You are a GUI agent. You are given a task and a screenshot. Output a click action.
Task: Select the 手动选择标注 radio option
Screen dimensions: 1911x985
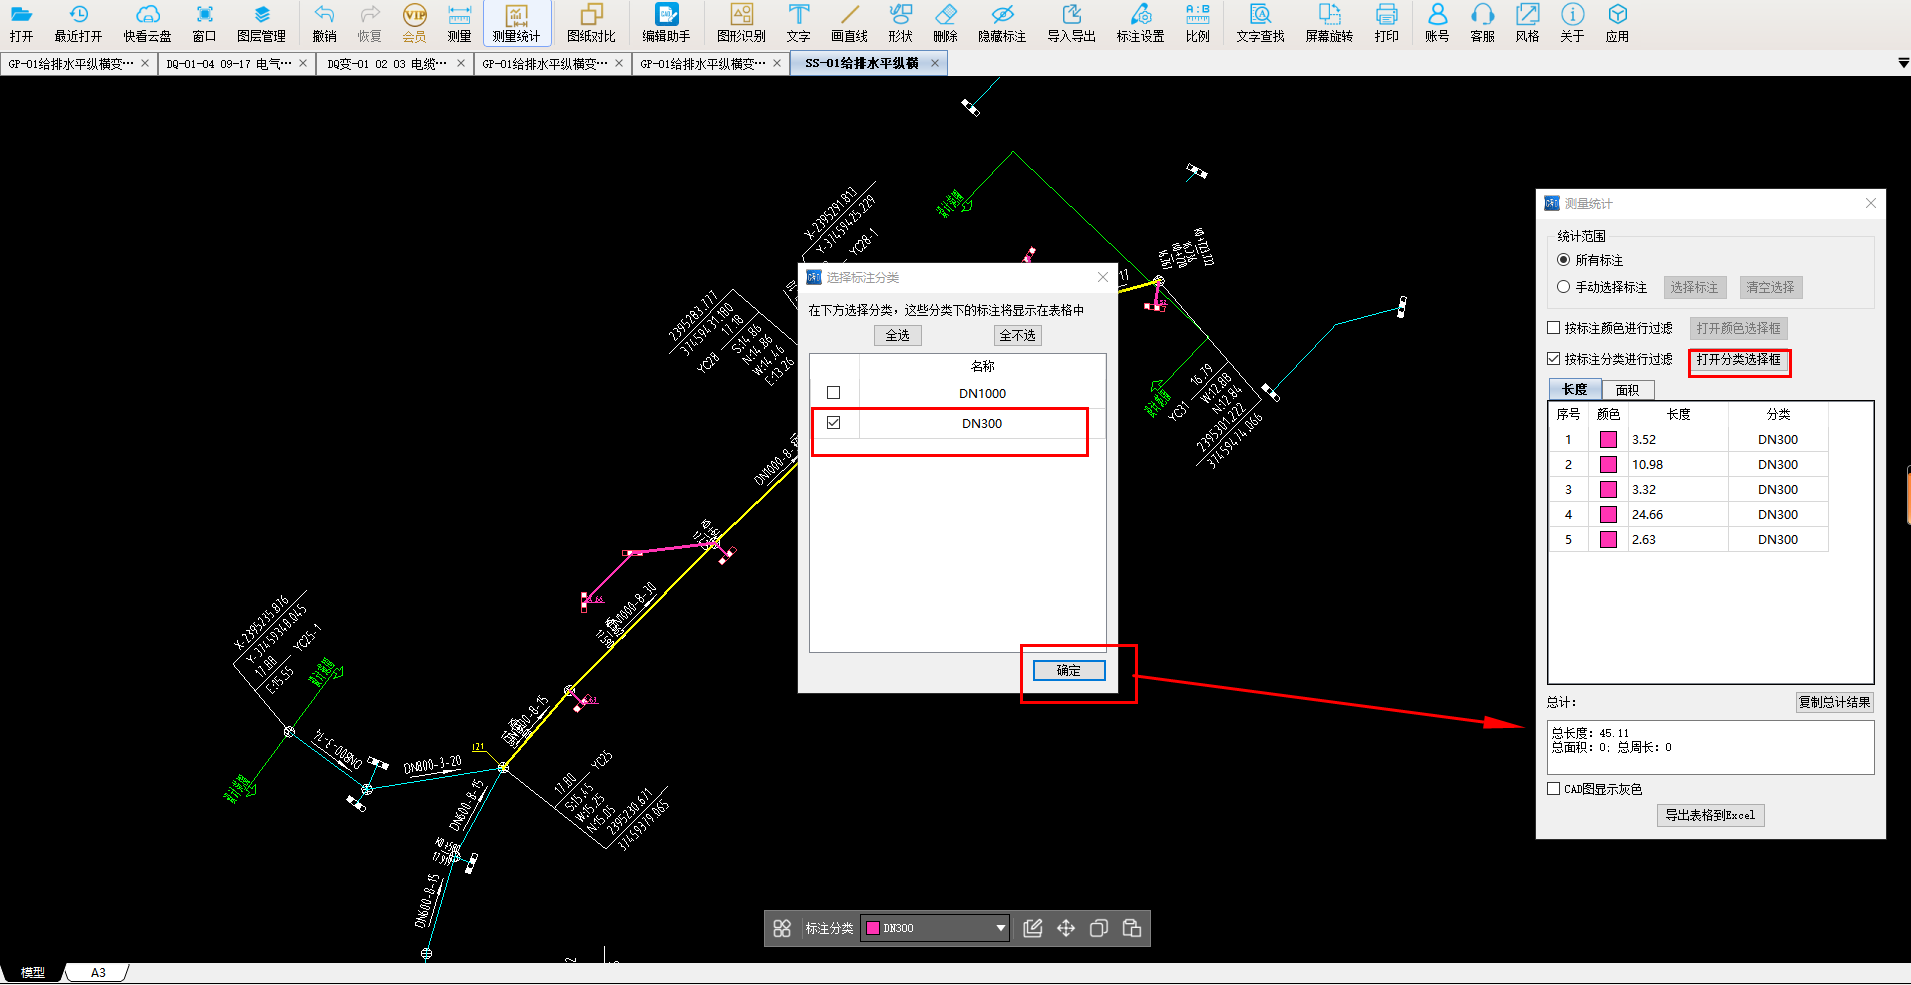tap(1564, 287)
